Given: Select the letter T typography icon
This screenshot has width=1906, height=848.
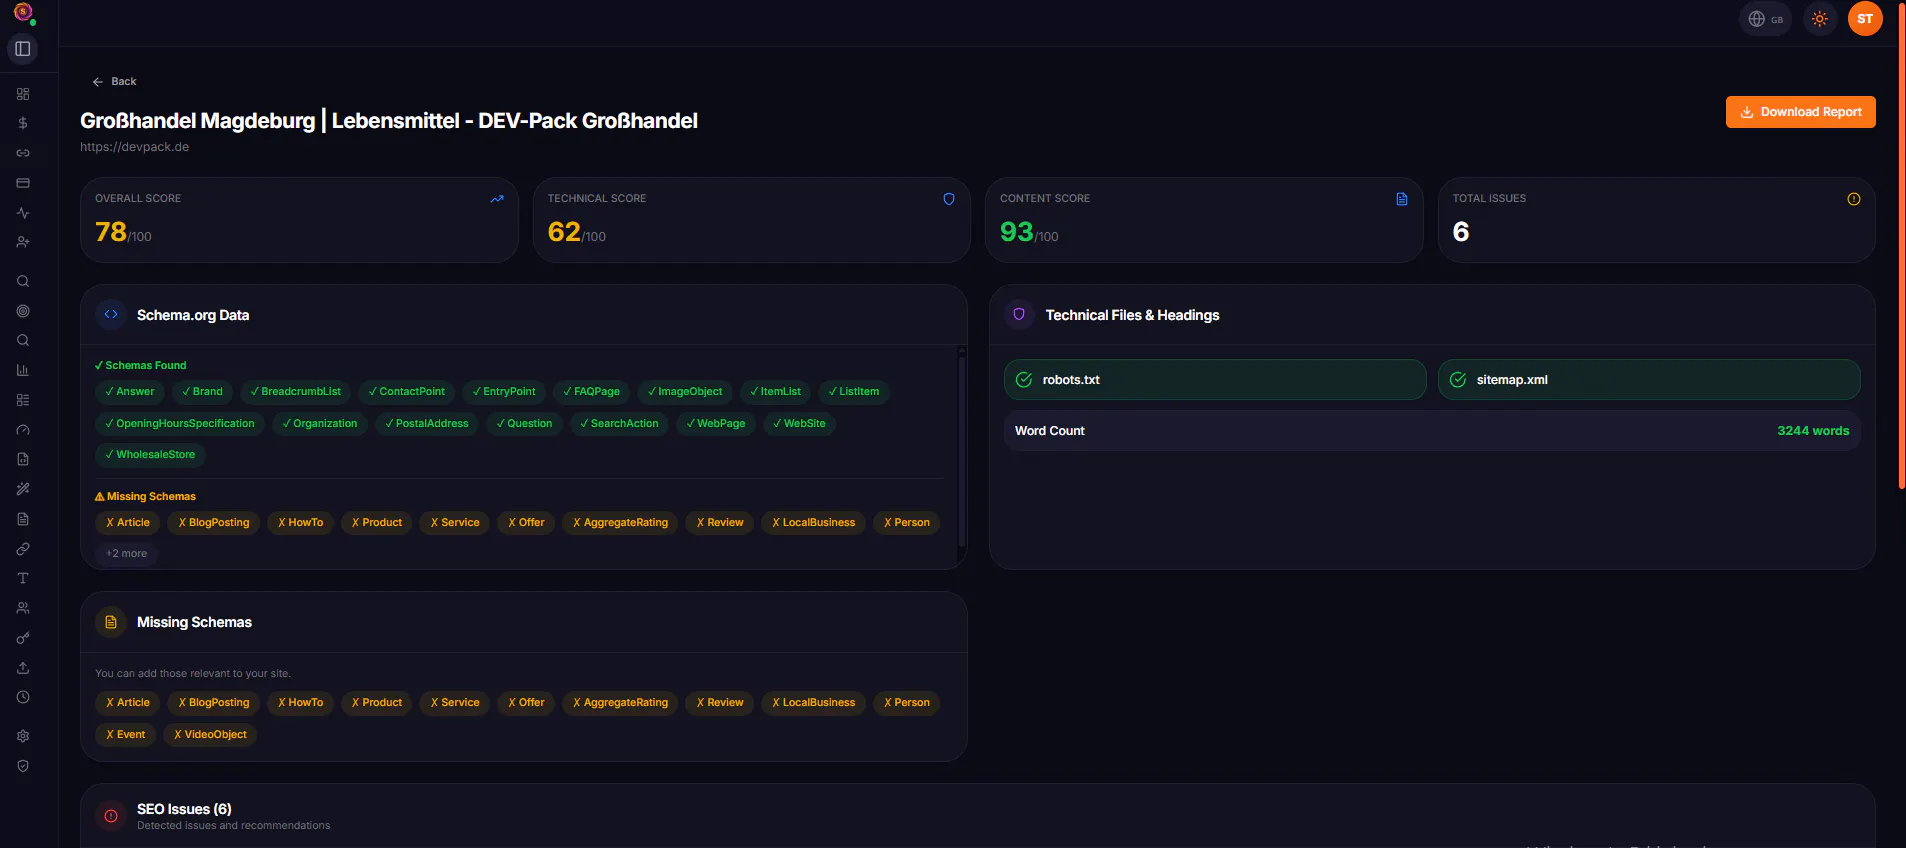Looking at the screenshot, I should pyautogui.click(x=23, y=578).
